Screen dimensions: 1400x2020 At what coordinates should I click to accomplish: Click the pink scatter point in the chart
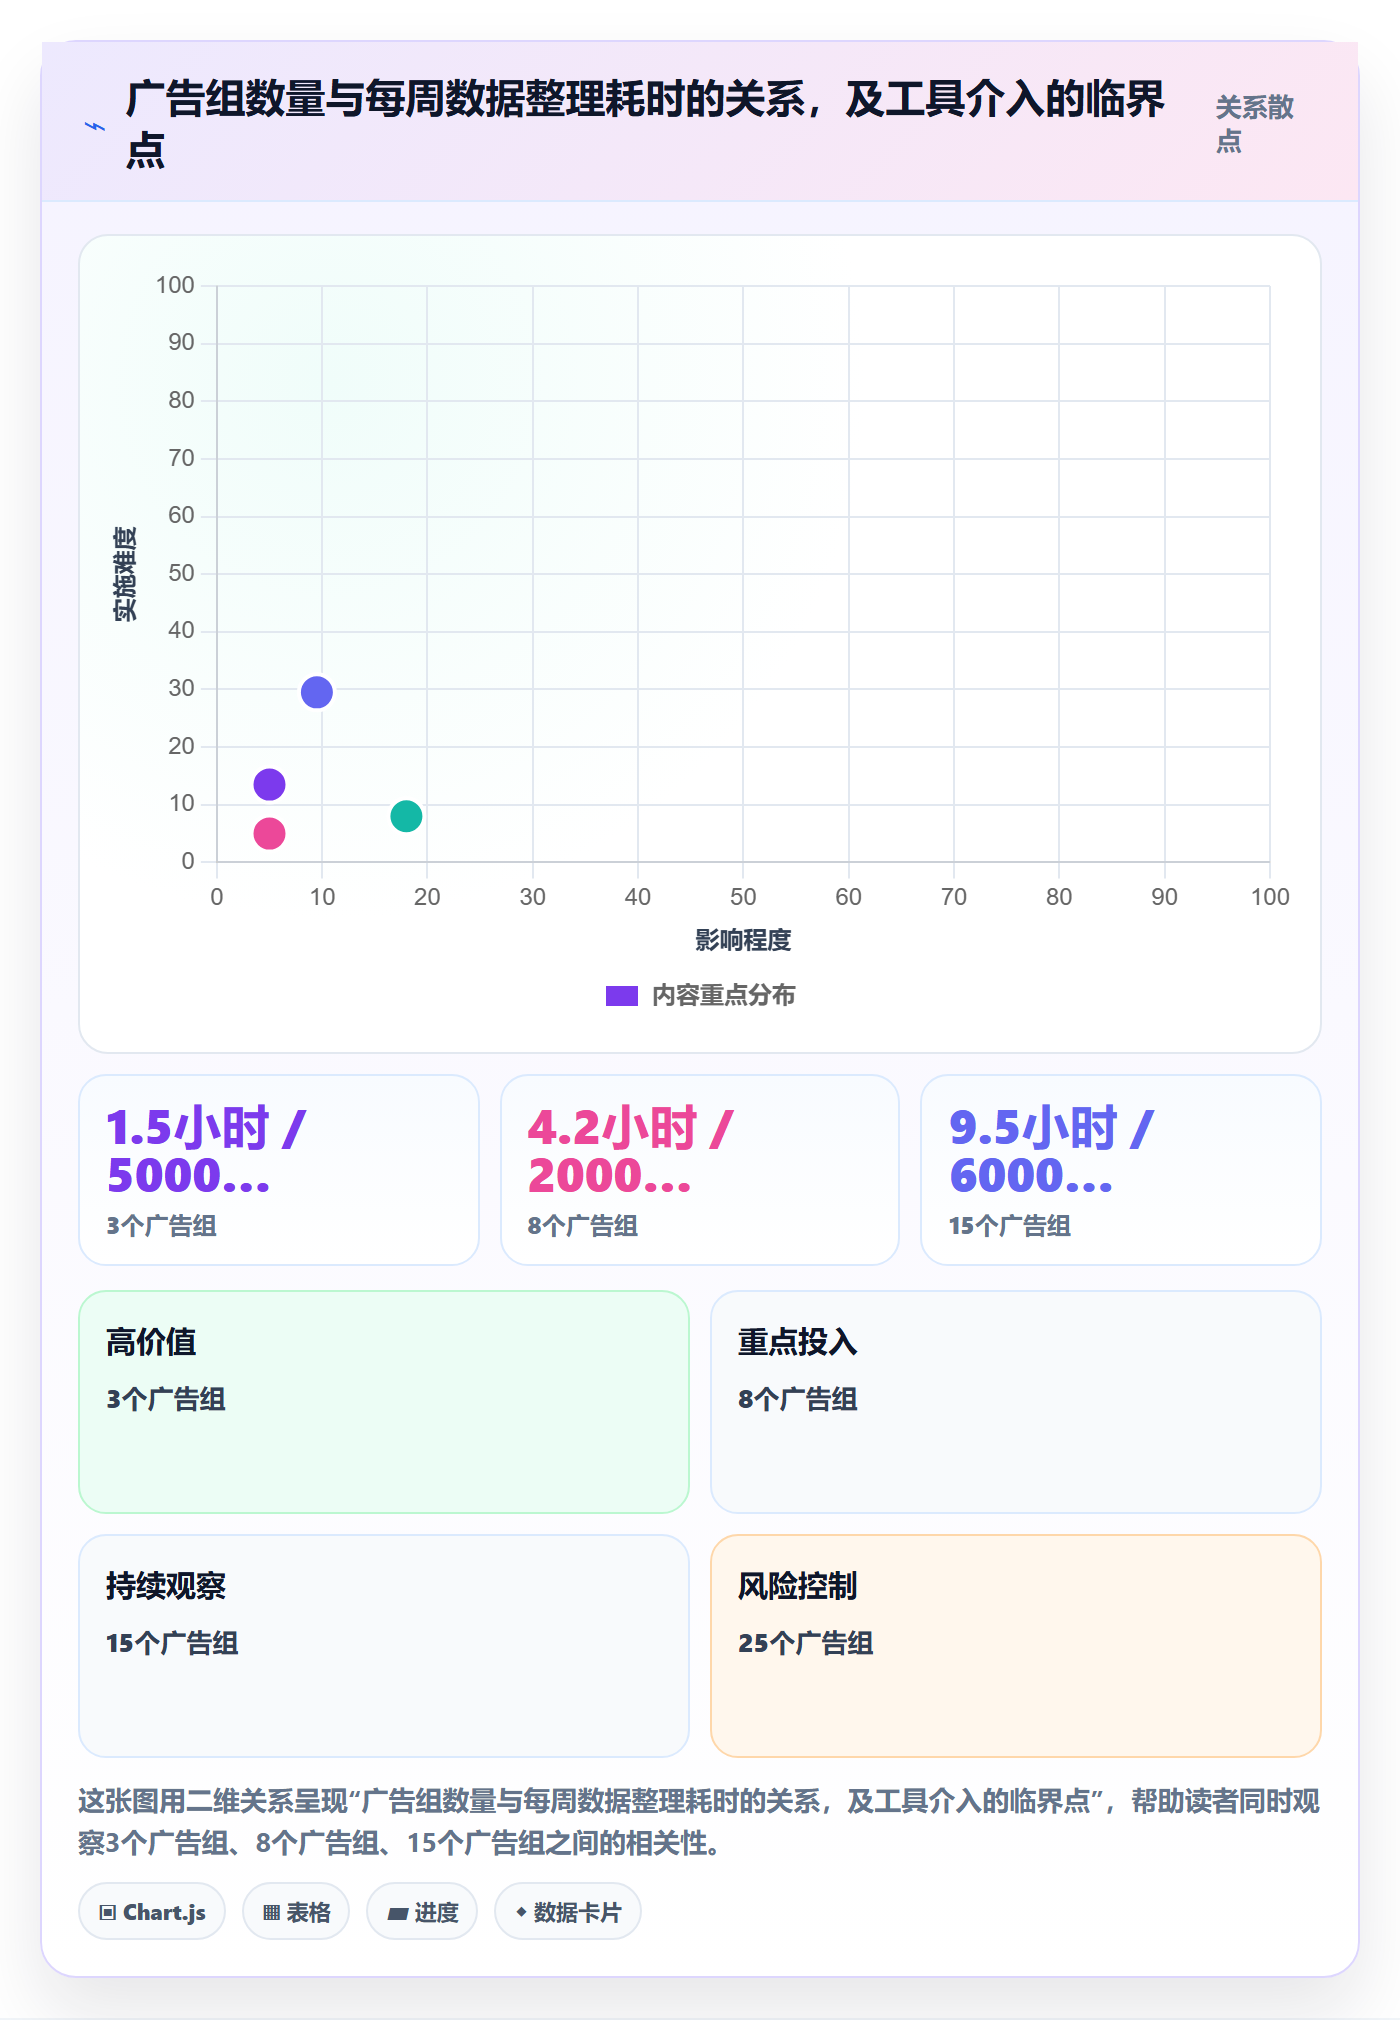tap(269, 833)
